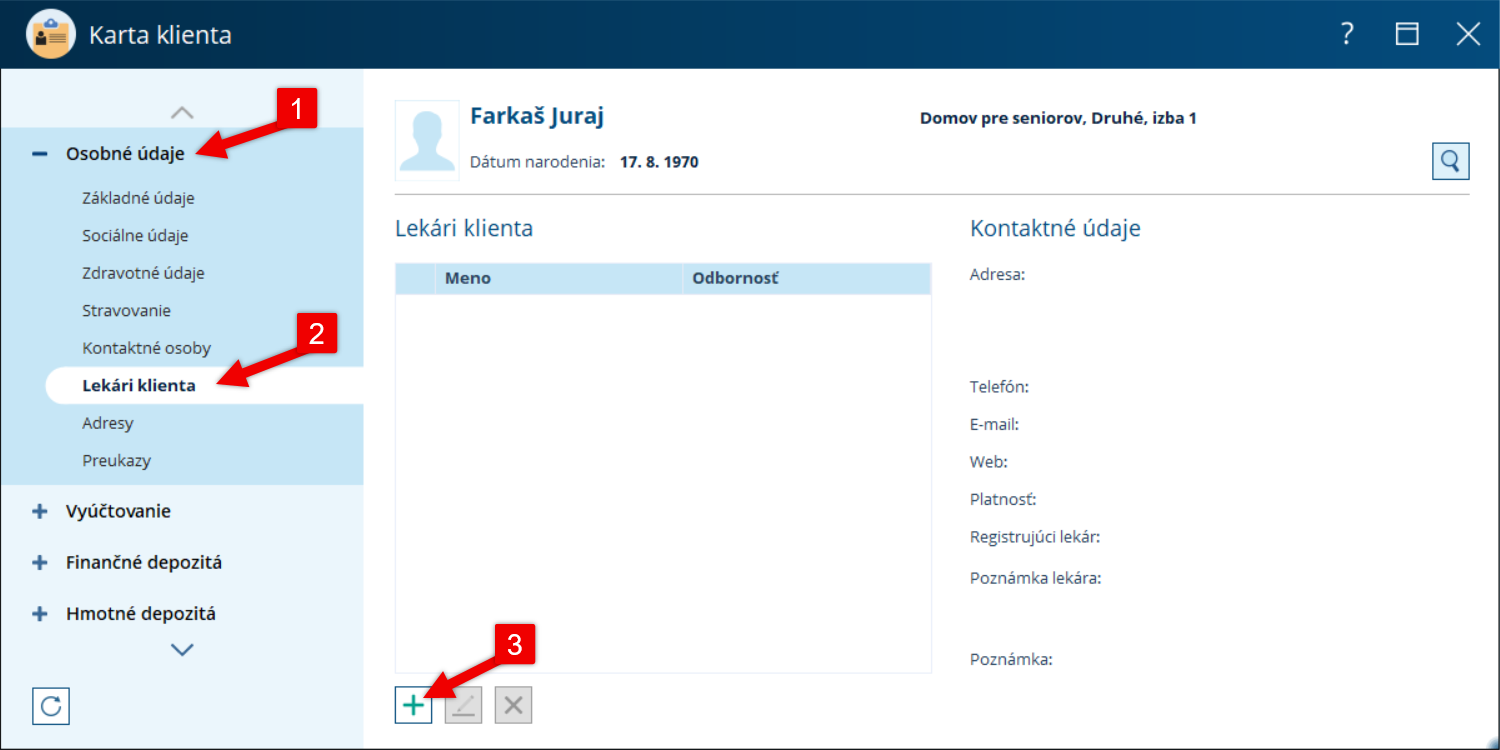Sort table by Odbornosť column header
Viewport: 1500px width, 750px height.
pos(807,278)
